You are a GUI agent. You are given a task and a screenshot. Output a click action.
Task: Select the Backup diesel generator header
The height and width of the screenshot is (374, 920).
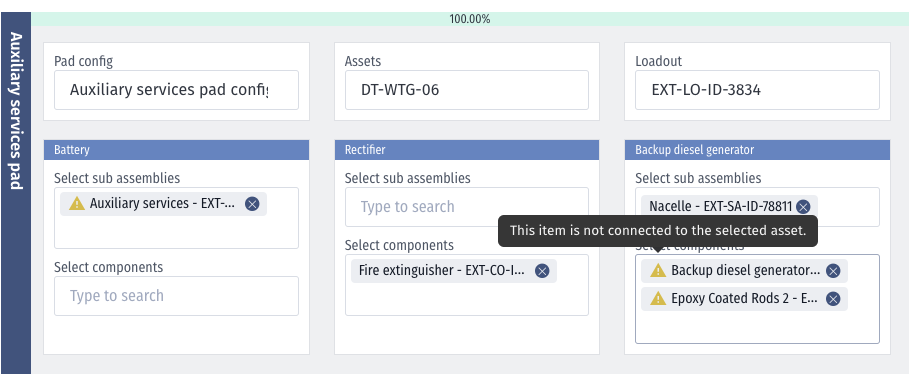pyautogui.click(x=757, y=150)
